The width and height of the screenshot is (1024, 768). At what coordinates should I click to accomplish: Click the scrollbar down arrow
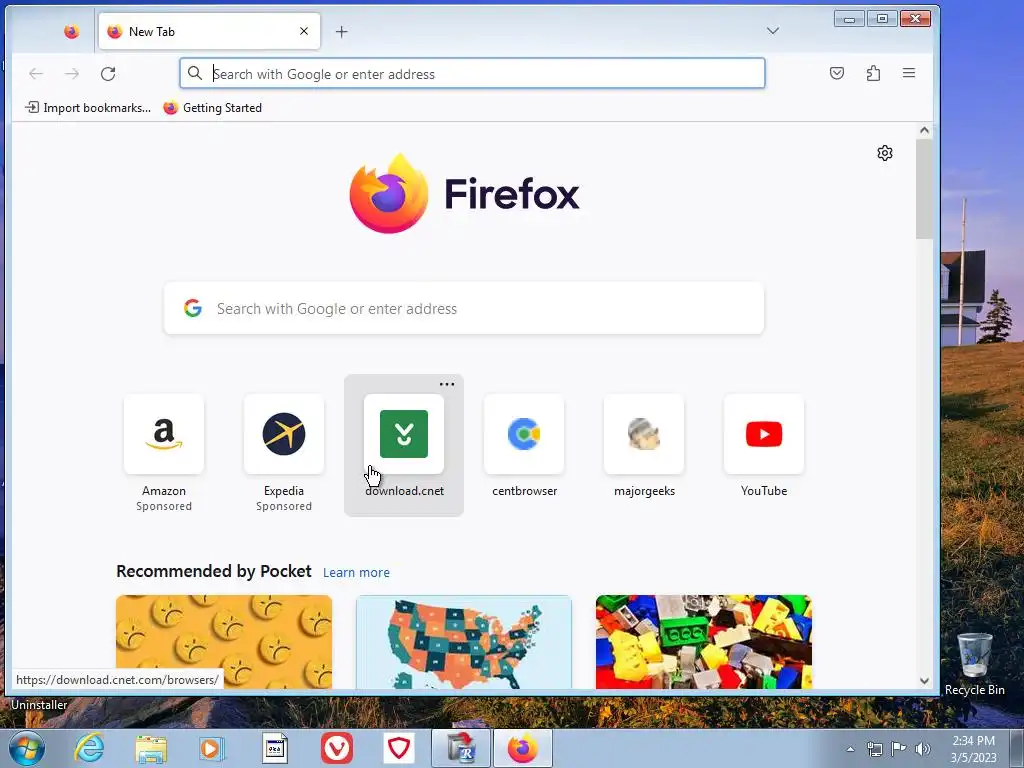pyautogui.click(x=924, y=680)
